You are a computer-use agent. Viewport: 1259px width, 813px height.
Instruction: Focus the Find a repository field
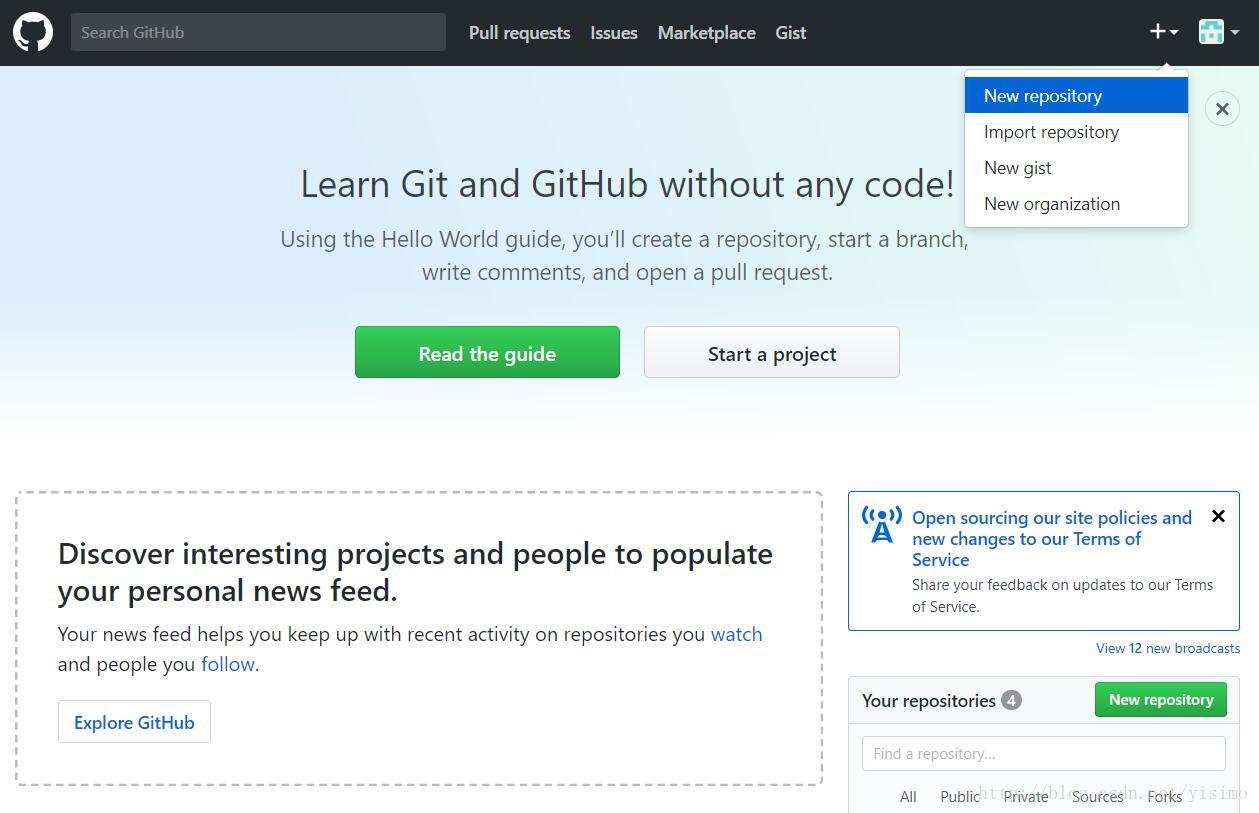tap(1044, 753)
